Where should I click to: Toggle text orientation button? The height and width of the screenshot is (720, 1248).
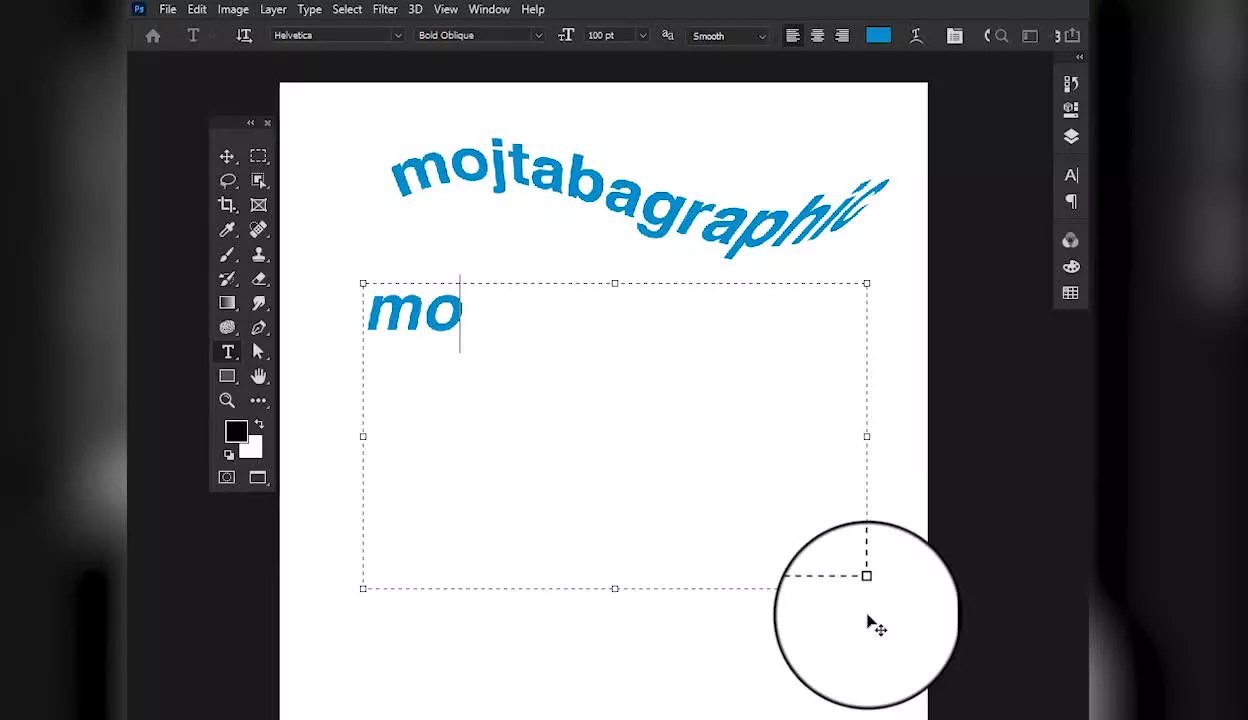[x=244, y=36]
